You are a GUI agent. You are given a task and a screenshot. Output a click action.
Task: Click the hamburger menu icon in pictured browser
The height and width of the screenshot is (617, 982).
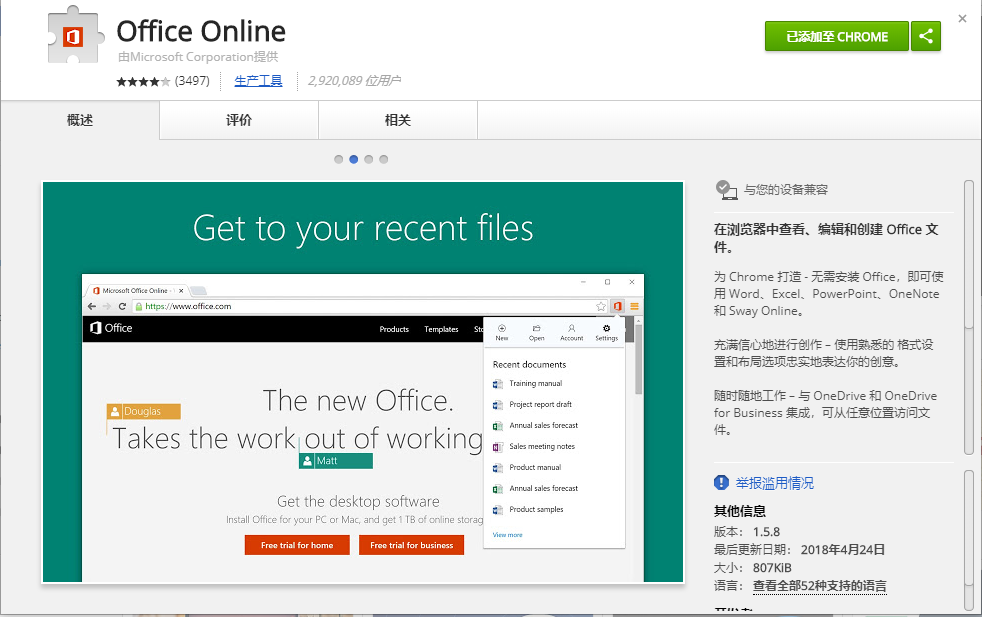click(634, 306)
